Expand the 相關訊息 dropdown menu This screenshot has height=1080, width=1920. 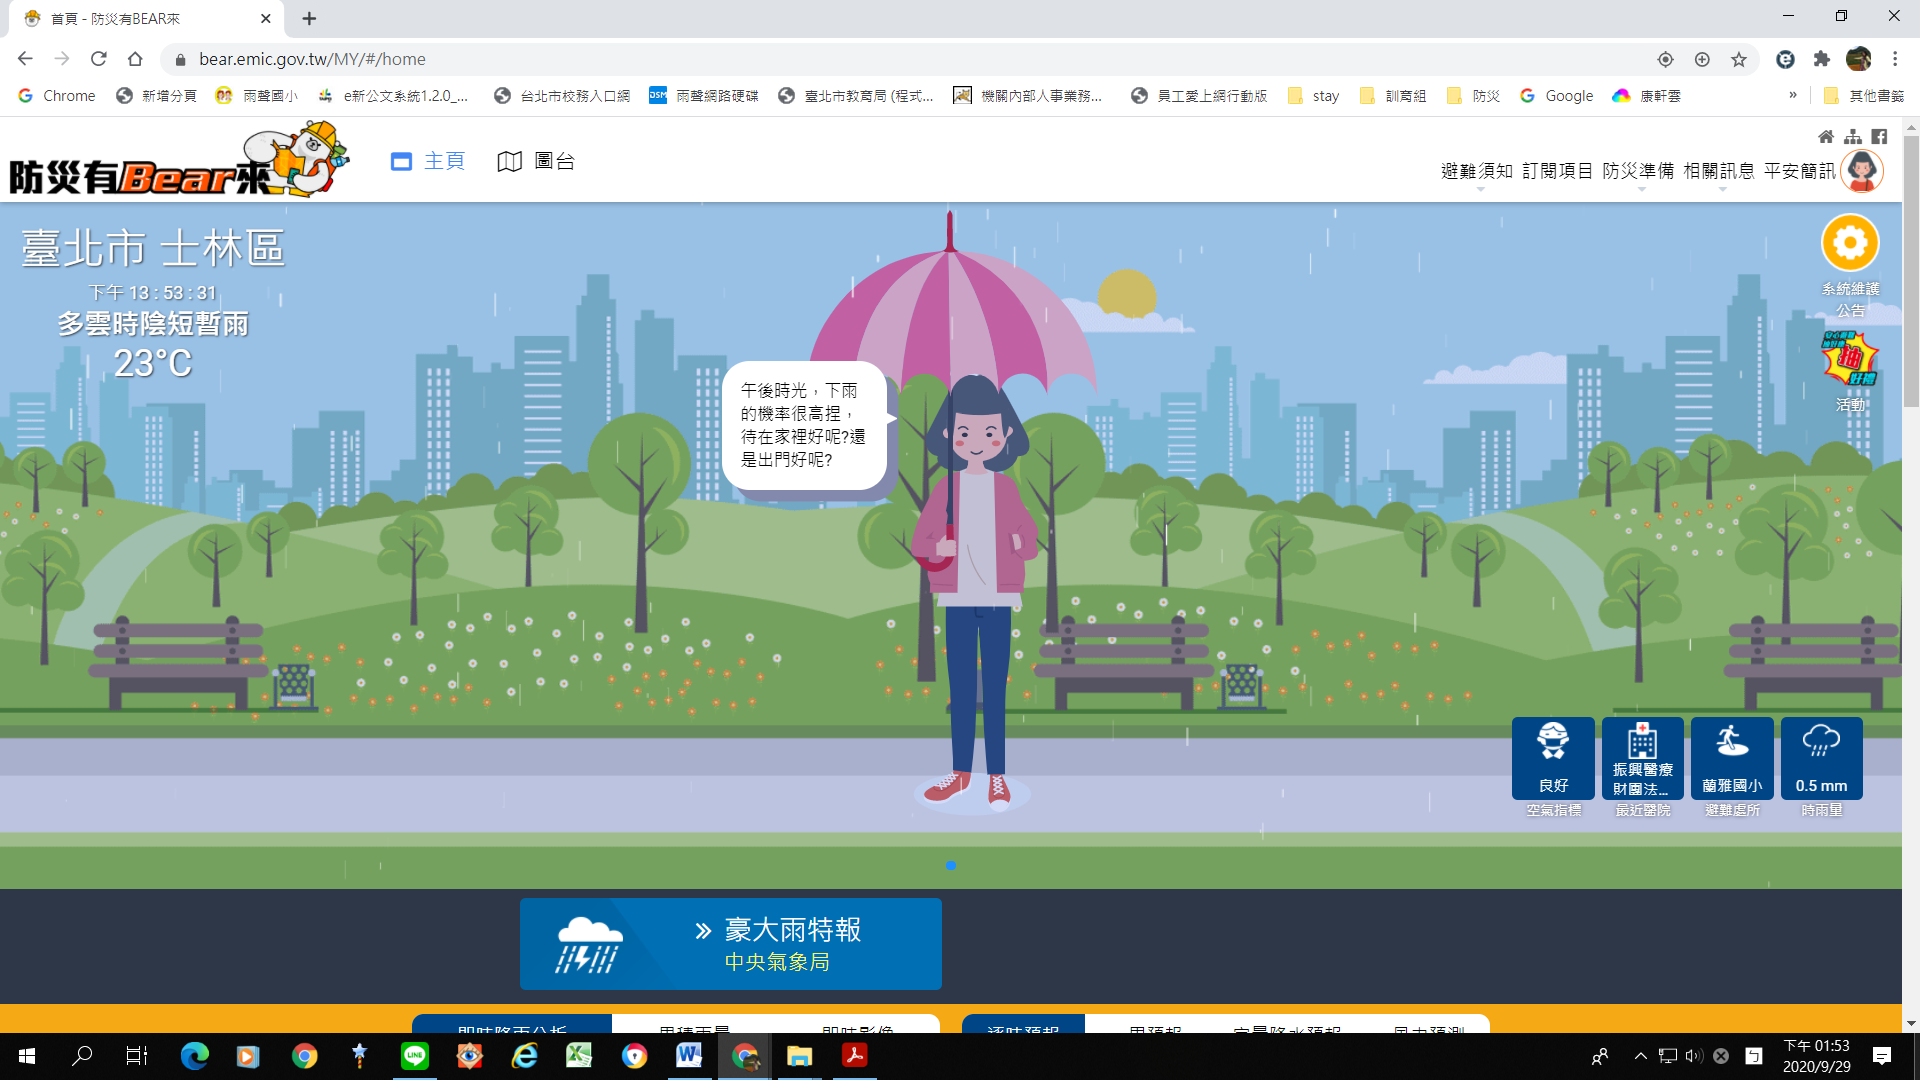[1719, 171]
